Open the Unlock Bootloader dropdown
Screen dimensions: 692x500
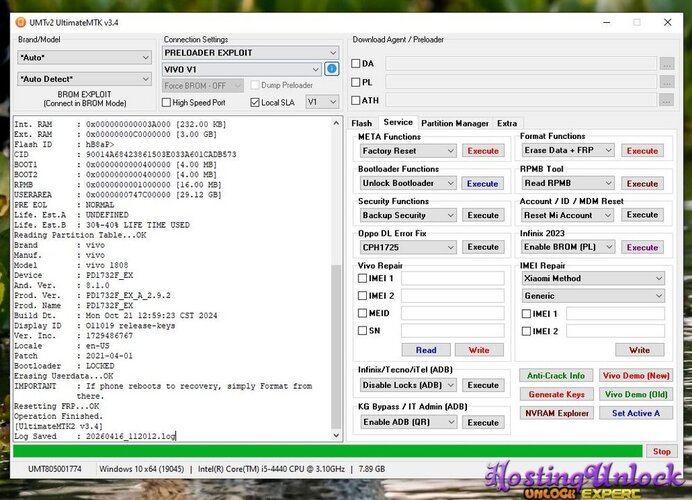point(408,183)
